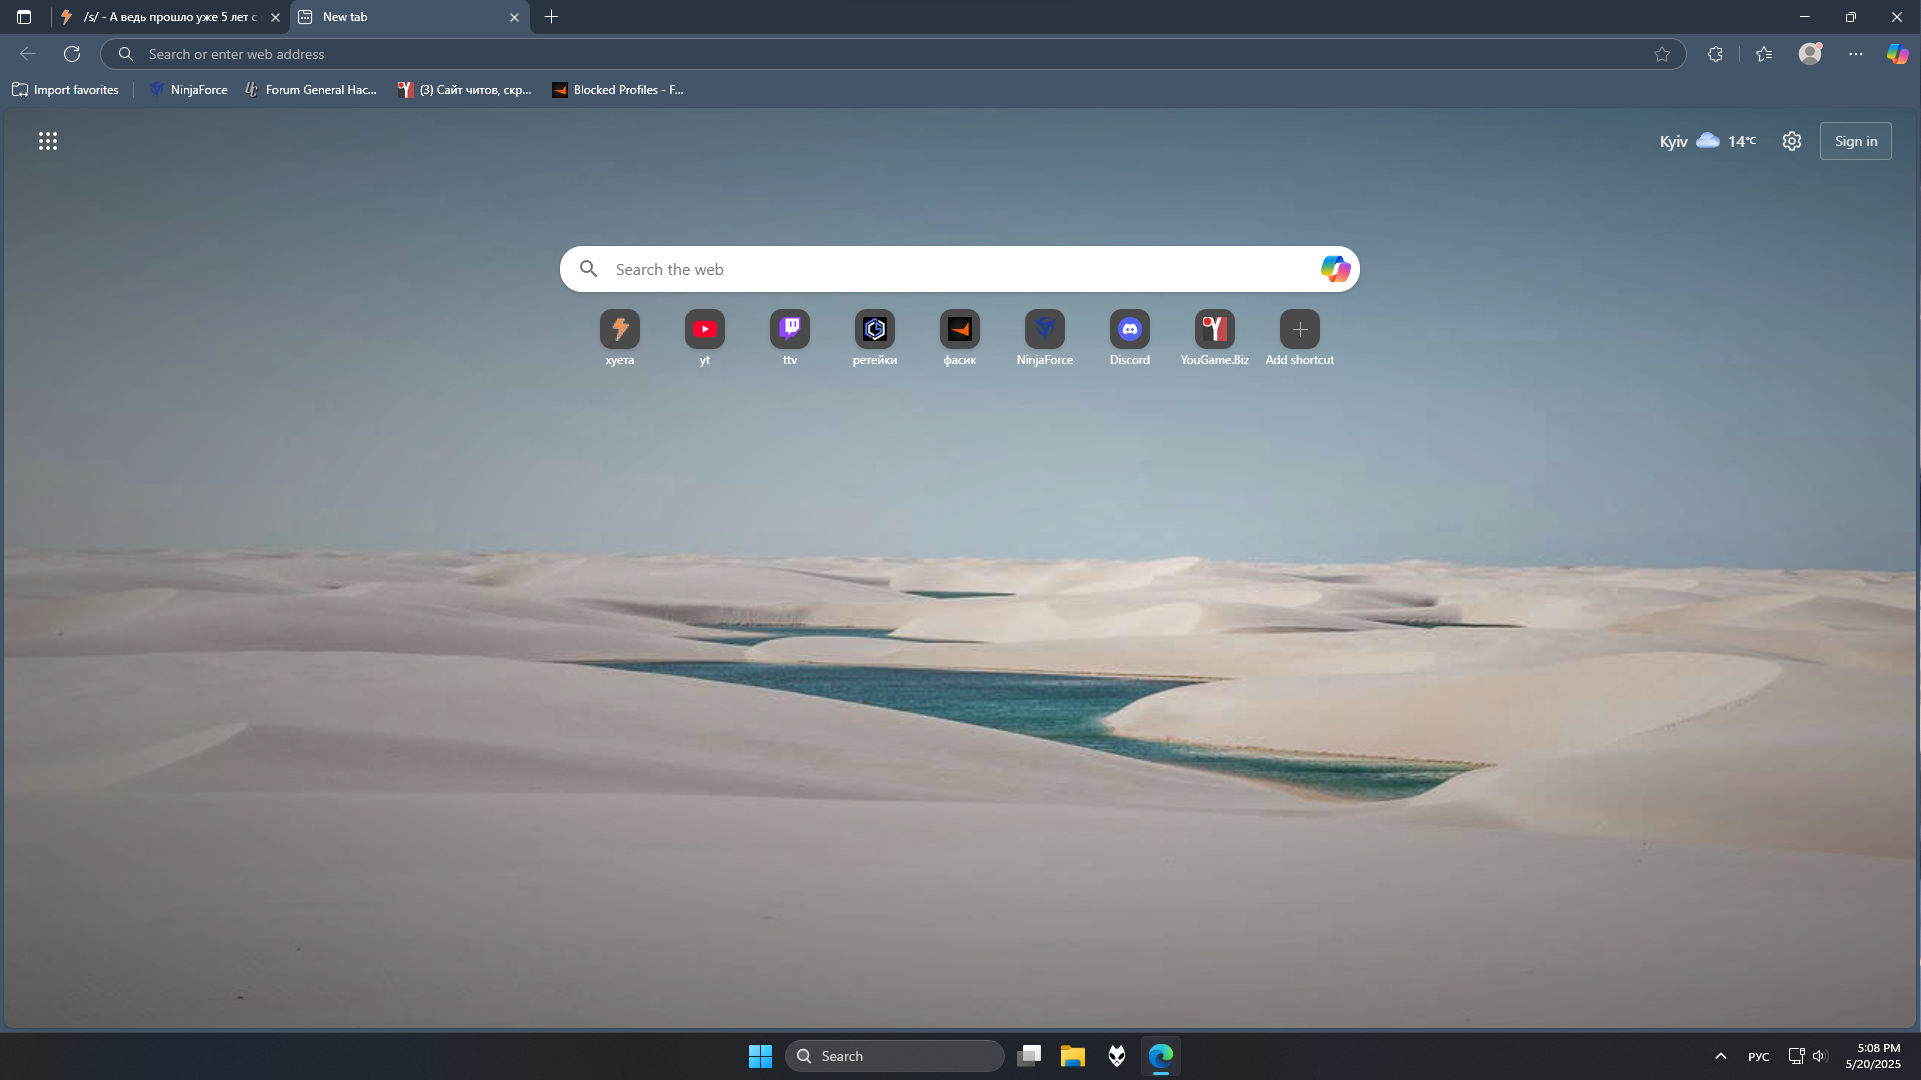Open page settings gear icon

pos(1791,141)
